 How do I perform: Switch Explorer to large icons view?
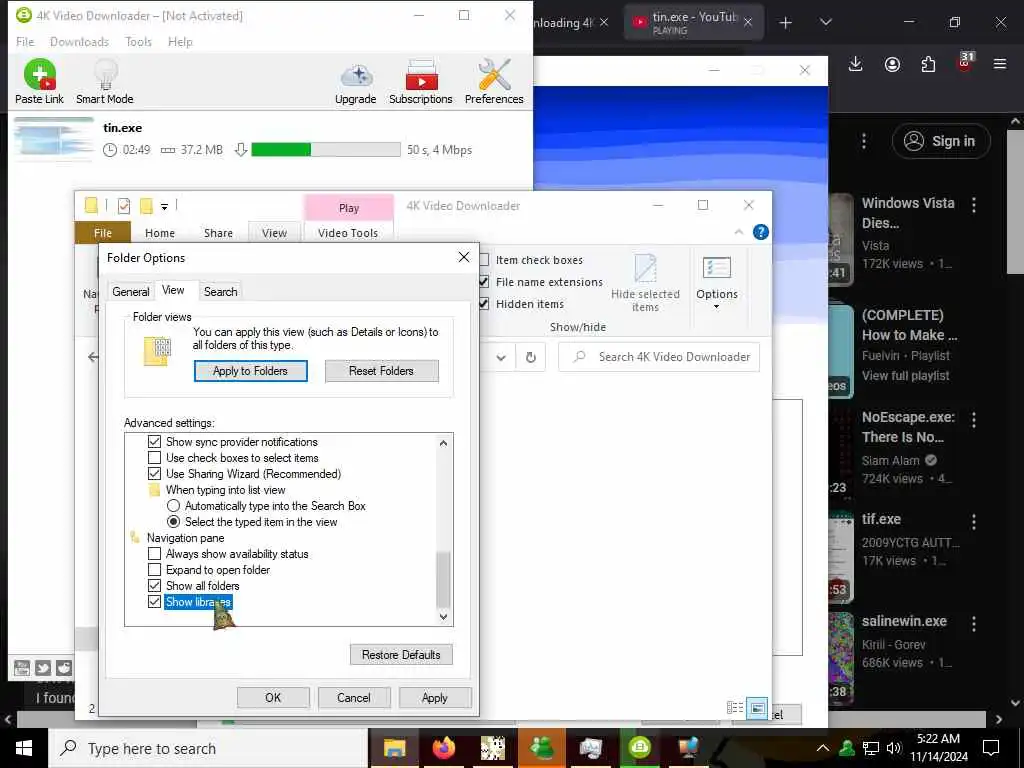757,707
